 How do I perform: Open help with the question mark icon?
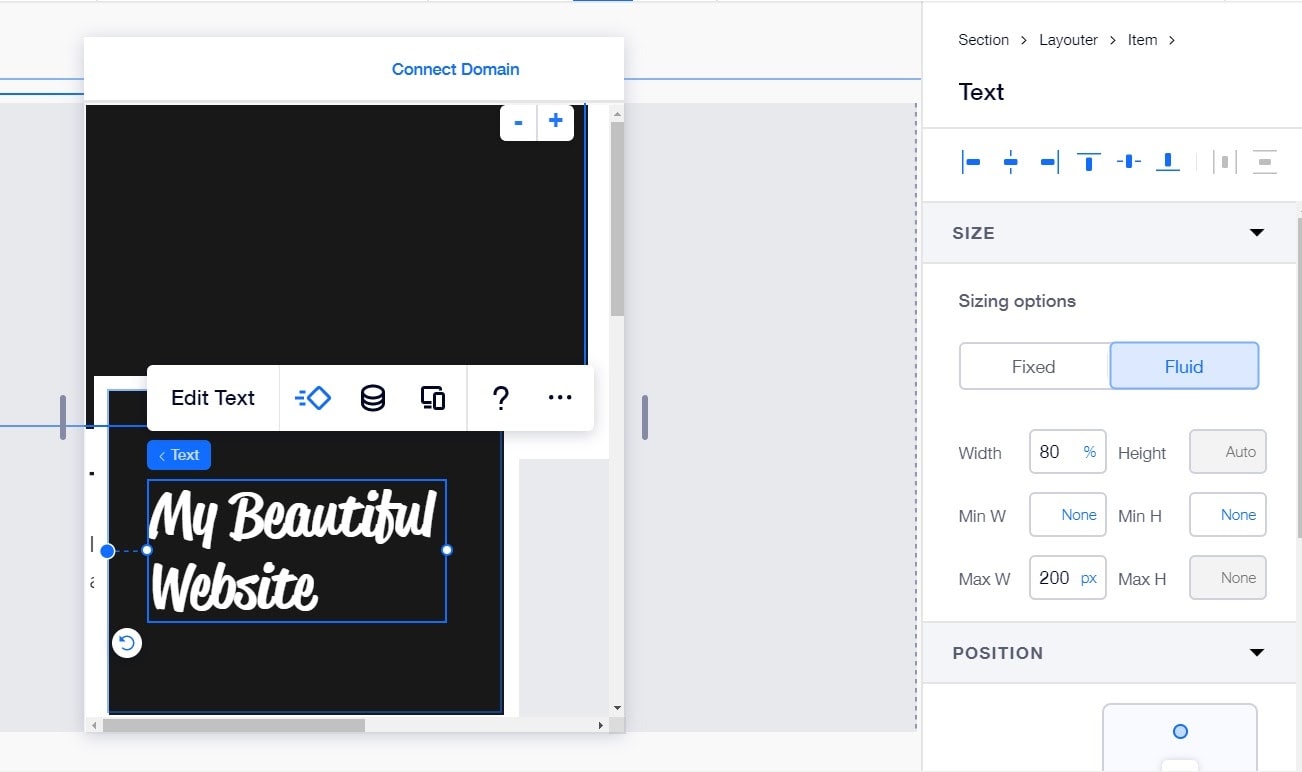[x=500, y=397]
